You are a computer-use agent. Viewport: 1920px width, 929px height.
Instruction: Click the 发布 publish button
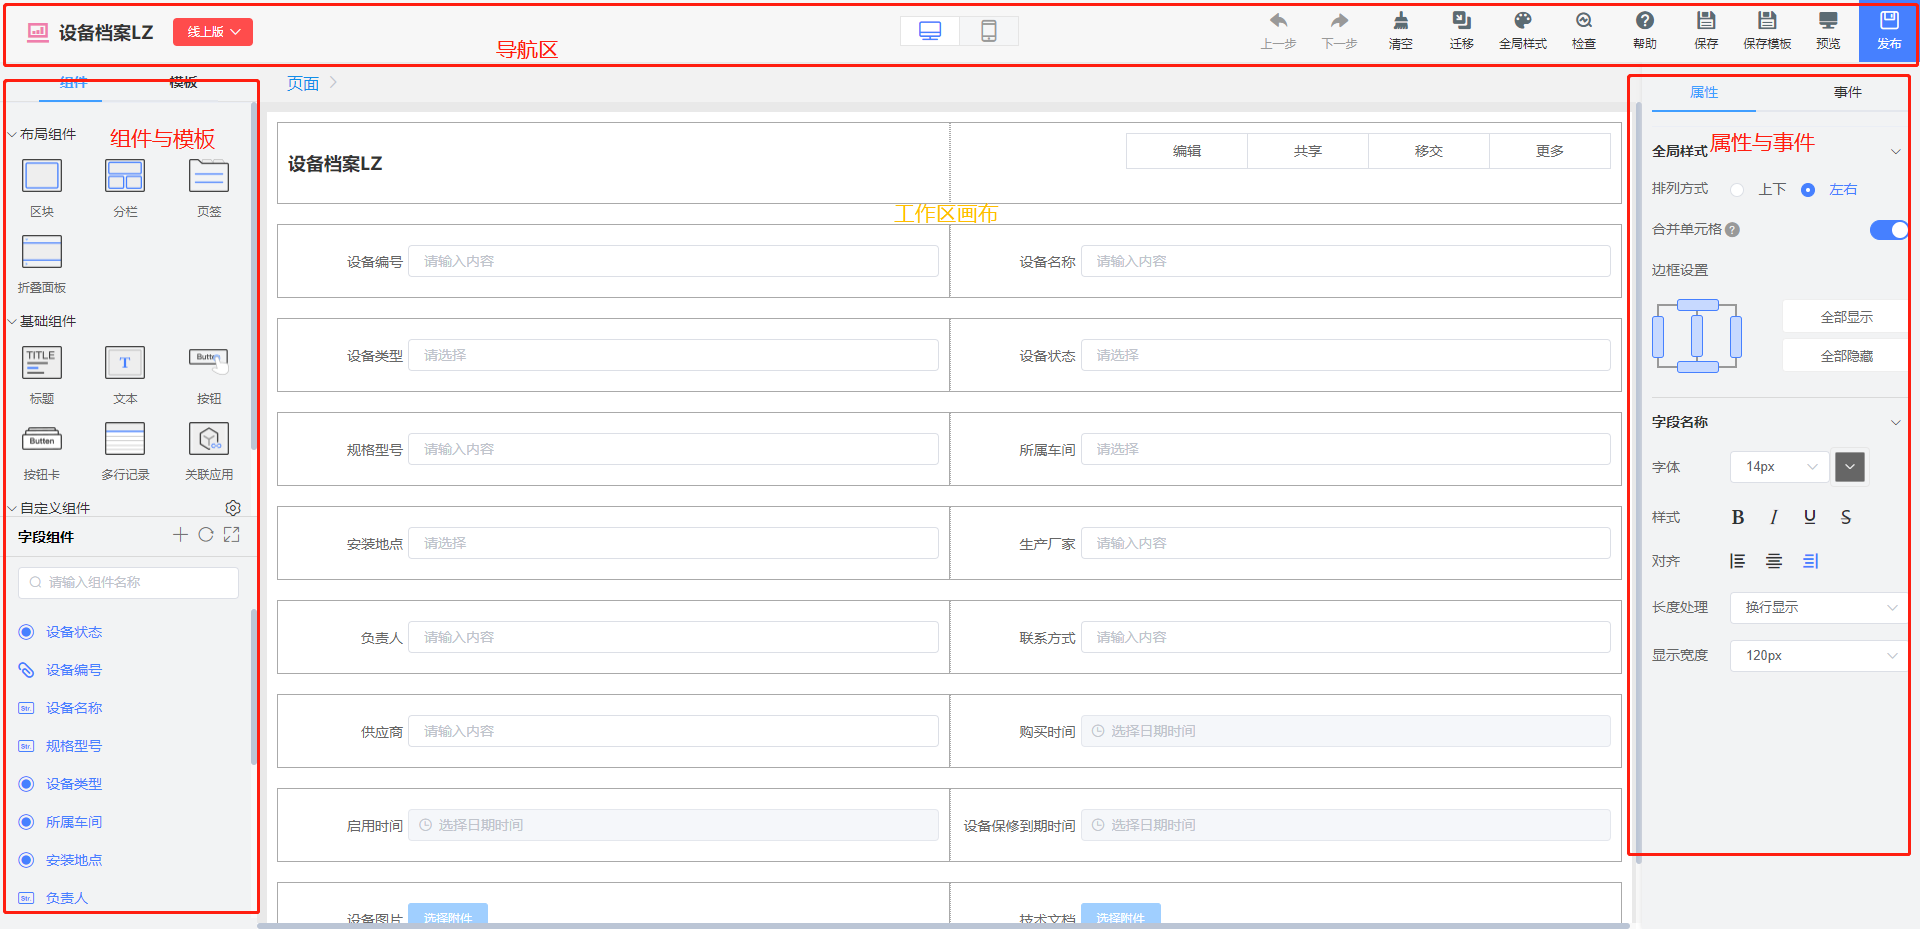1888,31
